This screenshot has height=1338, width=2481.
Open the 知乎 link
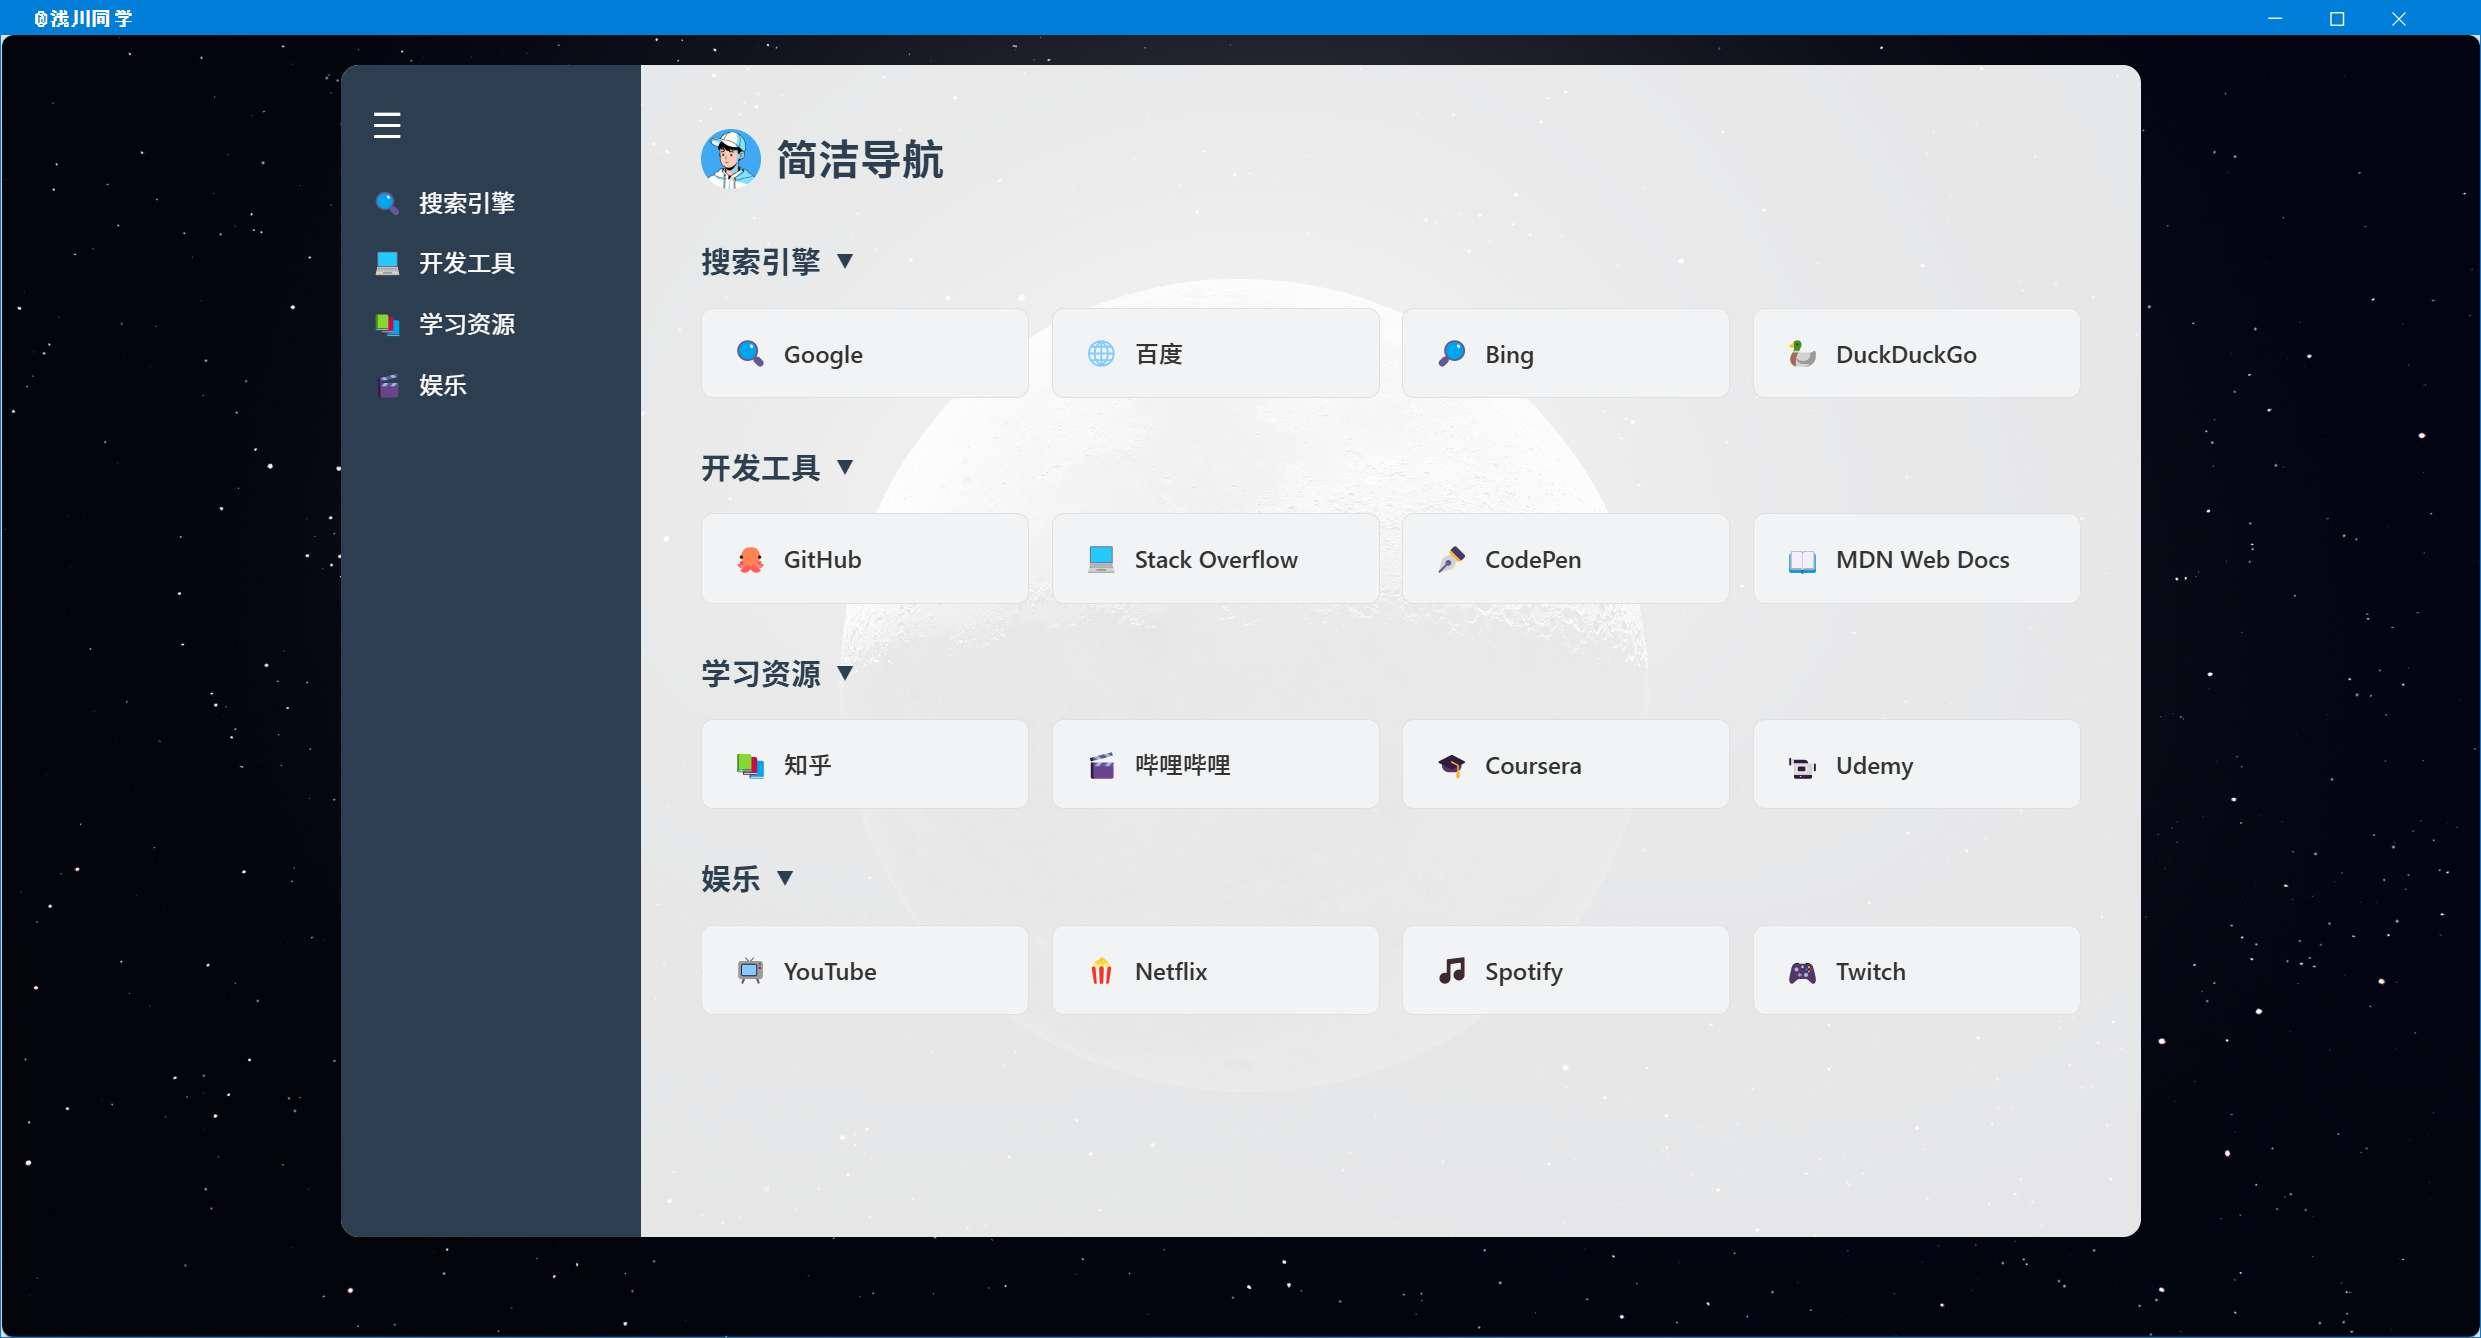pos(865,765)
